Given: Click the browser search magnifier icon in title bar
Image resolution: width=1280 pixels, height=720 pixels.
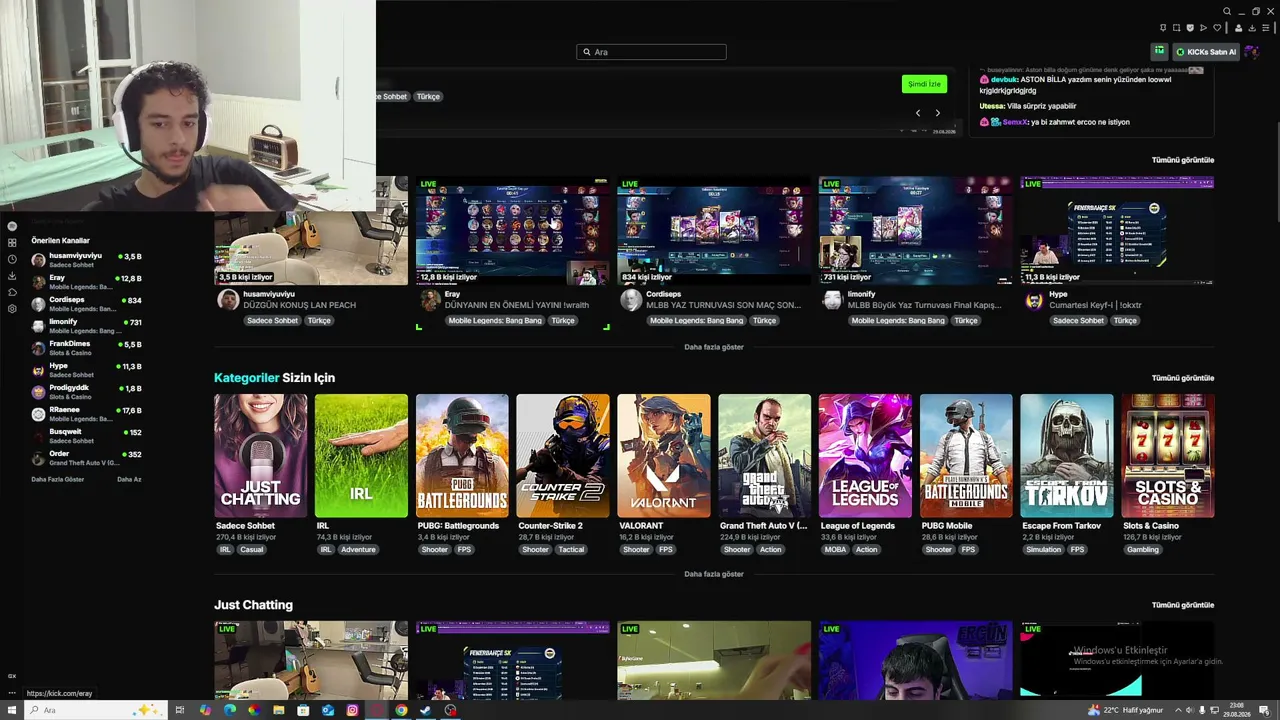Looking at the screenshot, I should [x=1227, y=12].
